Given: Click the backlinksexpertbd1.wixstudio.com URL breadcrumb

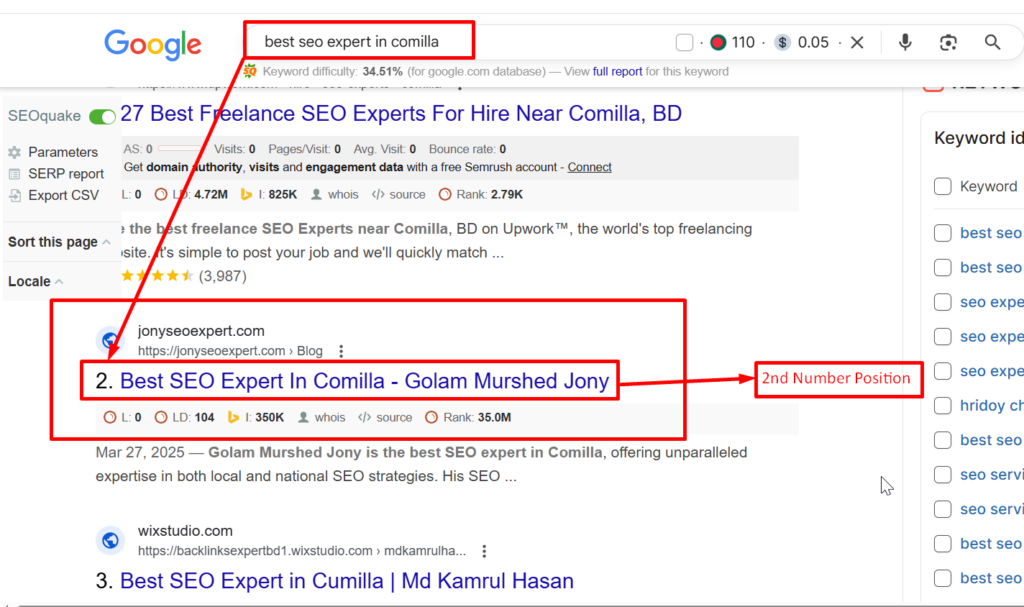Looking at the screenshot, I should pyautogui.click(x=302, y=551).
